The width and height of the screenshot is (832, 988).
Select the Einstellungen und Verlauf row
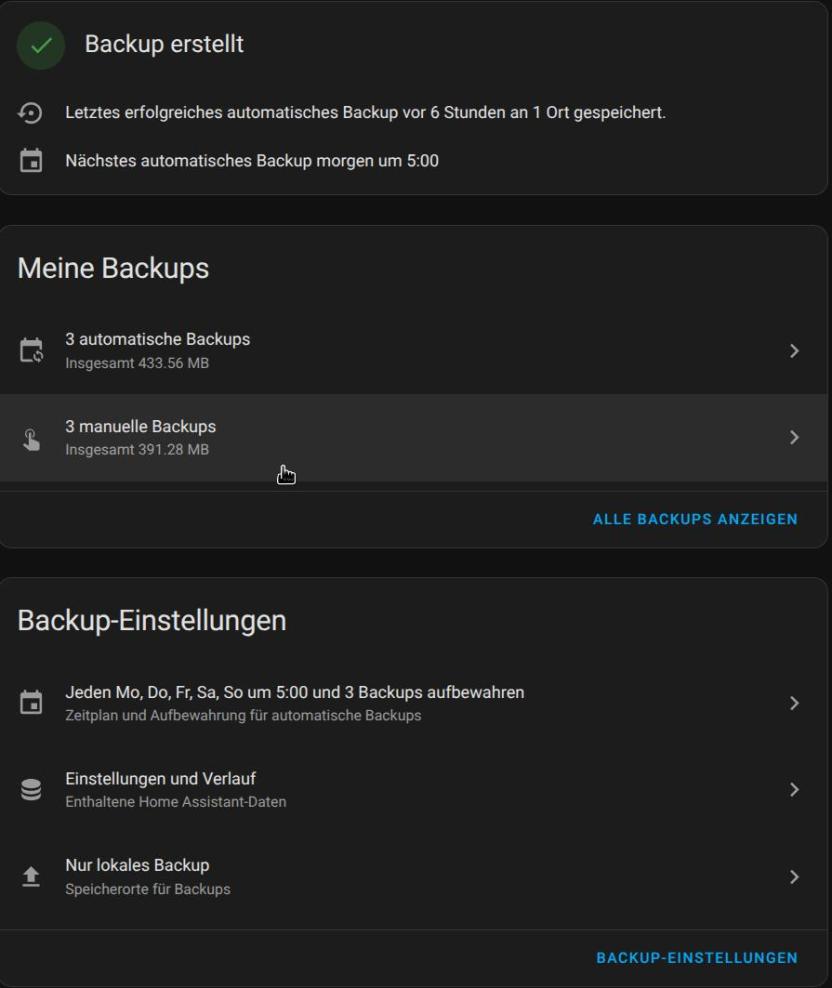(161, 779)
